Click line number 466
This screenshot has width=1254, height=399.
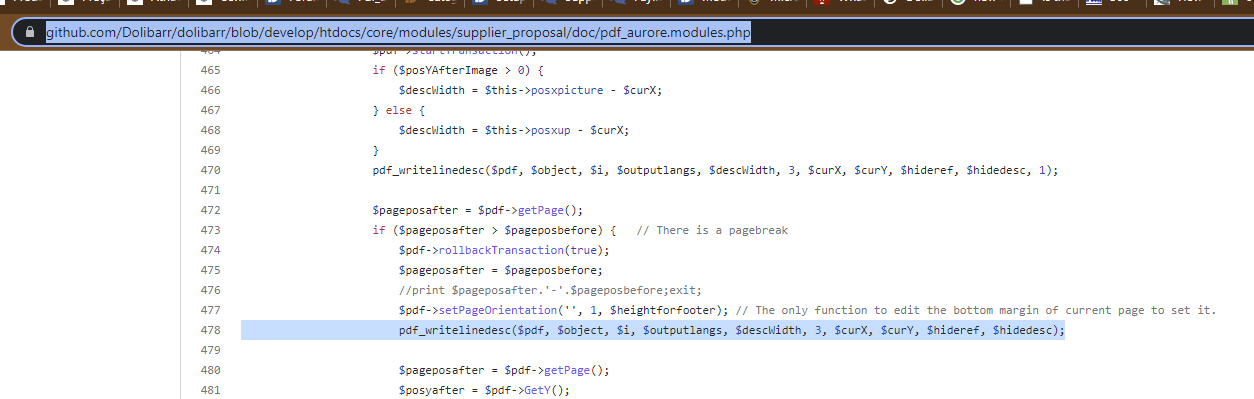pos(210,90)
